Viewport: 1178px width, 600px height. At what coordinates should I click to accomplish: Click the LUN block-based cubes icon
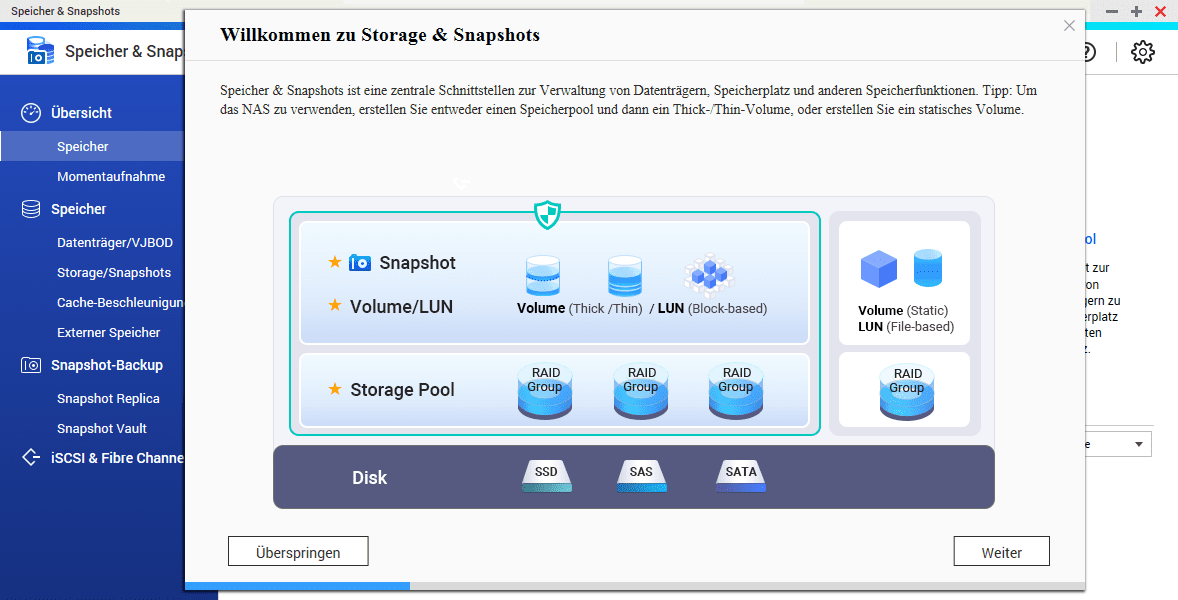tap(708, 274)
